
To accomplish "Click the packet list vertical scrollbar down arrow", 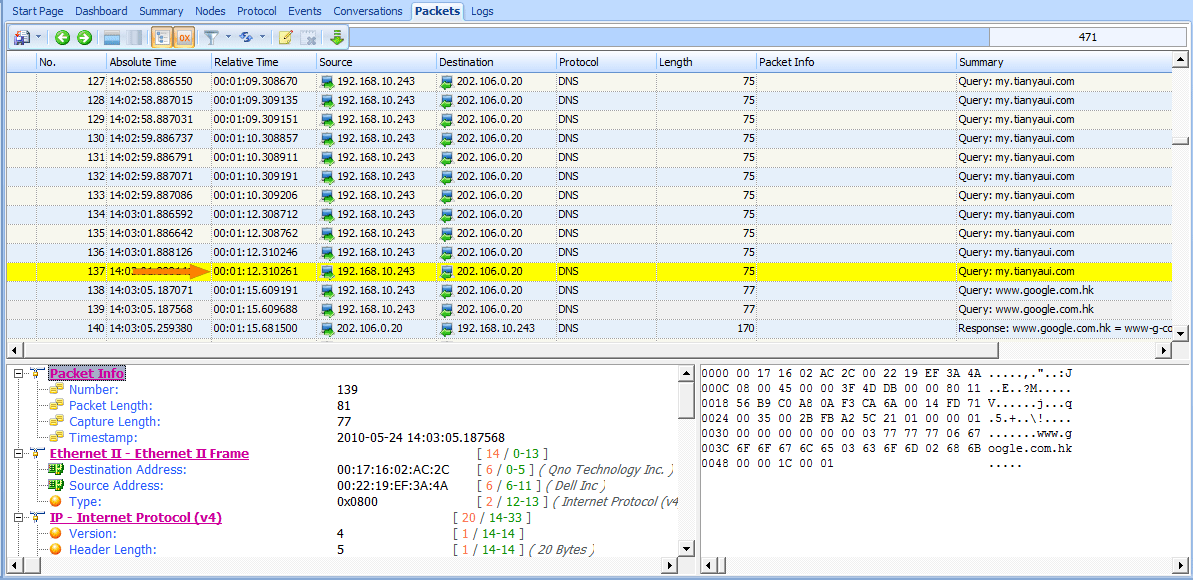I will tap(1180, 333).
